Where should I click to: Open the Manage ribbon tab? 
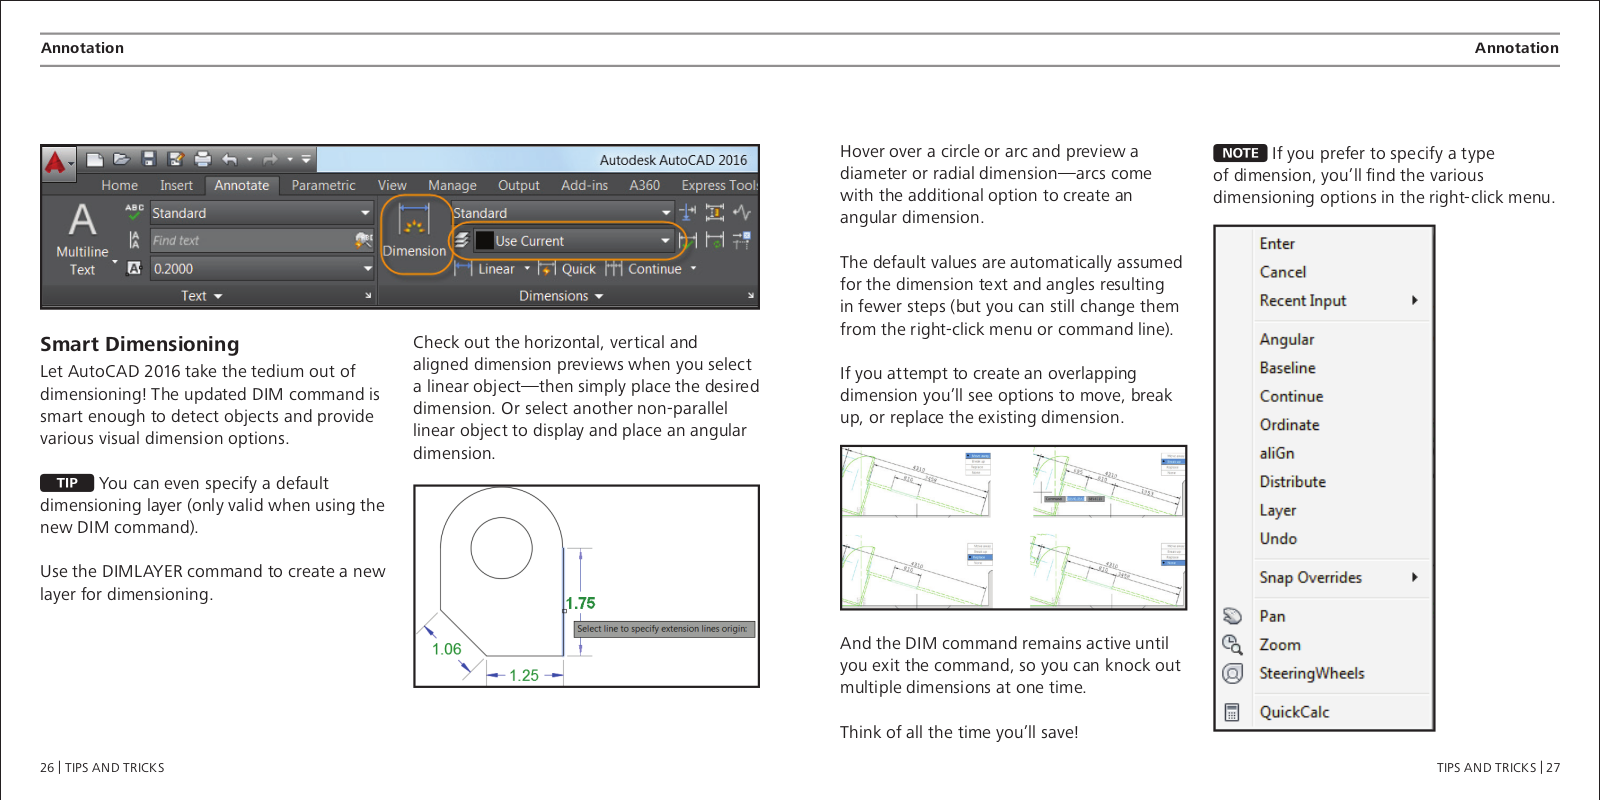point(452,185)
